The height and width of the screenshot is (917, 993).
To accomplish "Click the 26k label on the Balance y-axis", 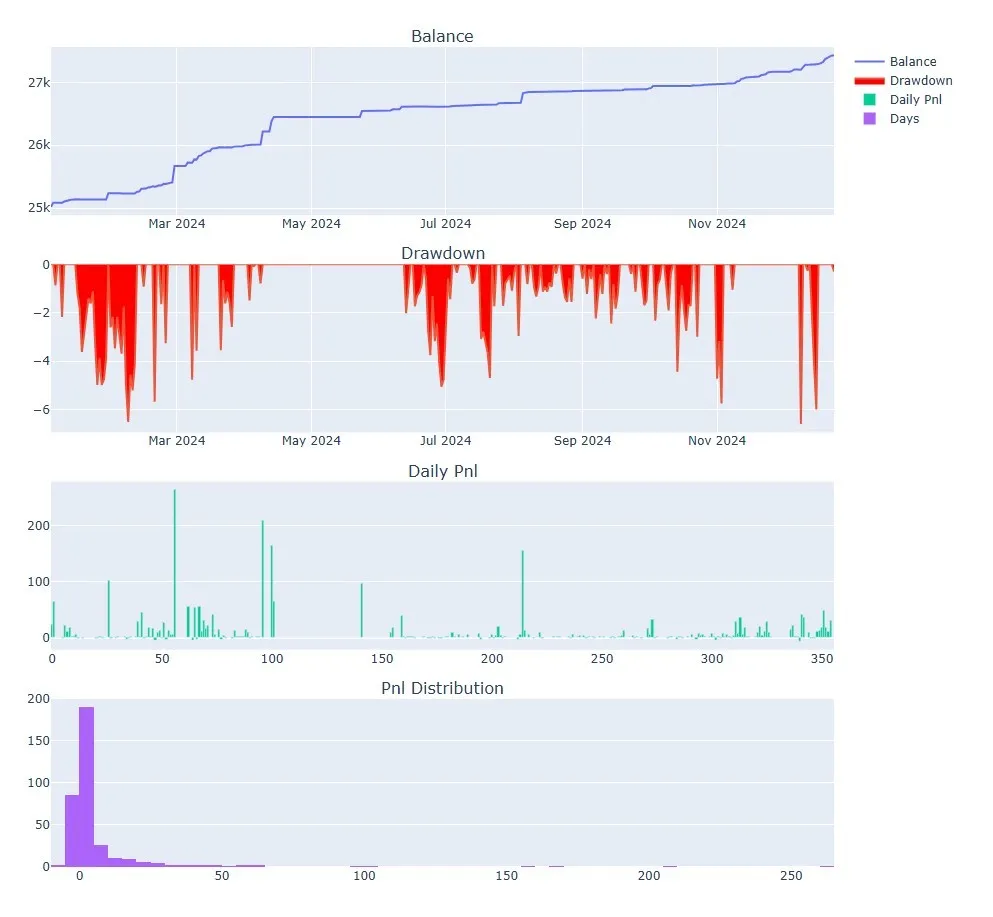I will point(39,145).
